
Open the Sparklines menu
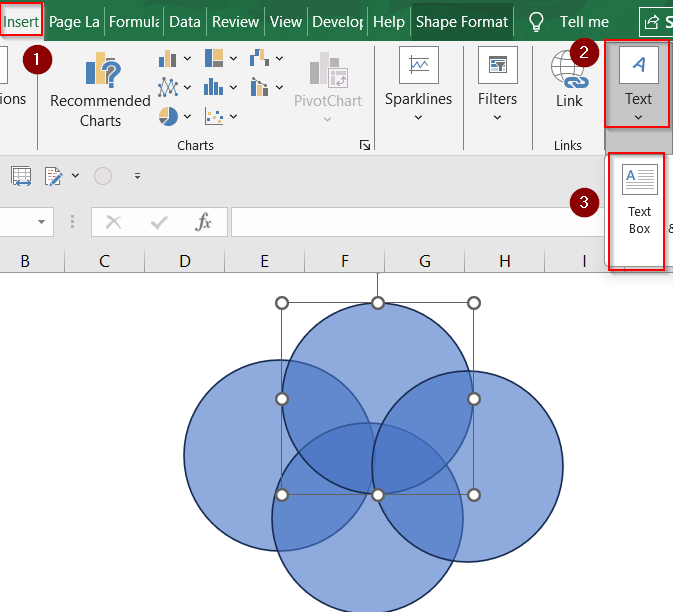tap(418, 85)
